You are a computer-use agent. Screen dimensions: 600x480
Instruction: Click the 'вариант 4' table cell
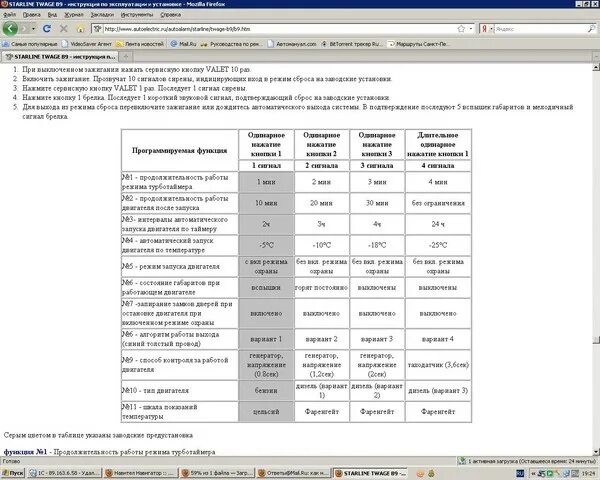pos(438,339)
